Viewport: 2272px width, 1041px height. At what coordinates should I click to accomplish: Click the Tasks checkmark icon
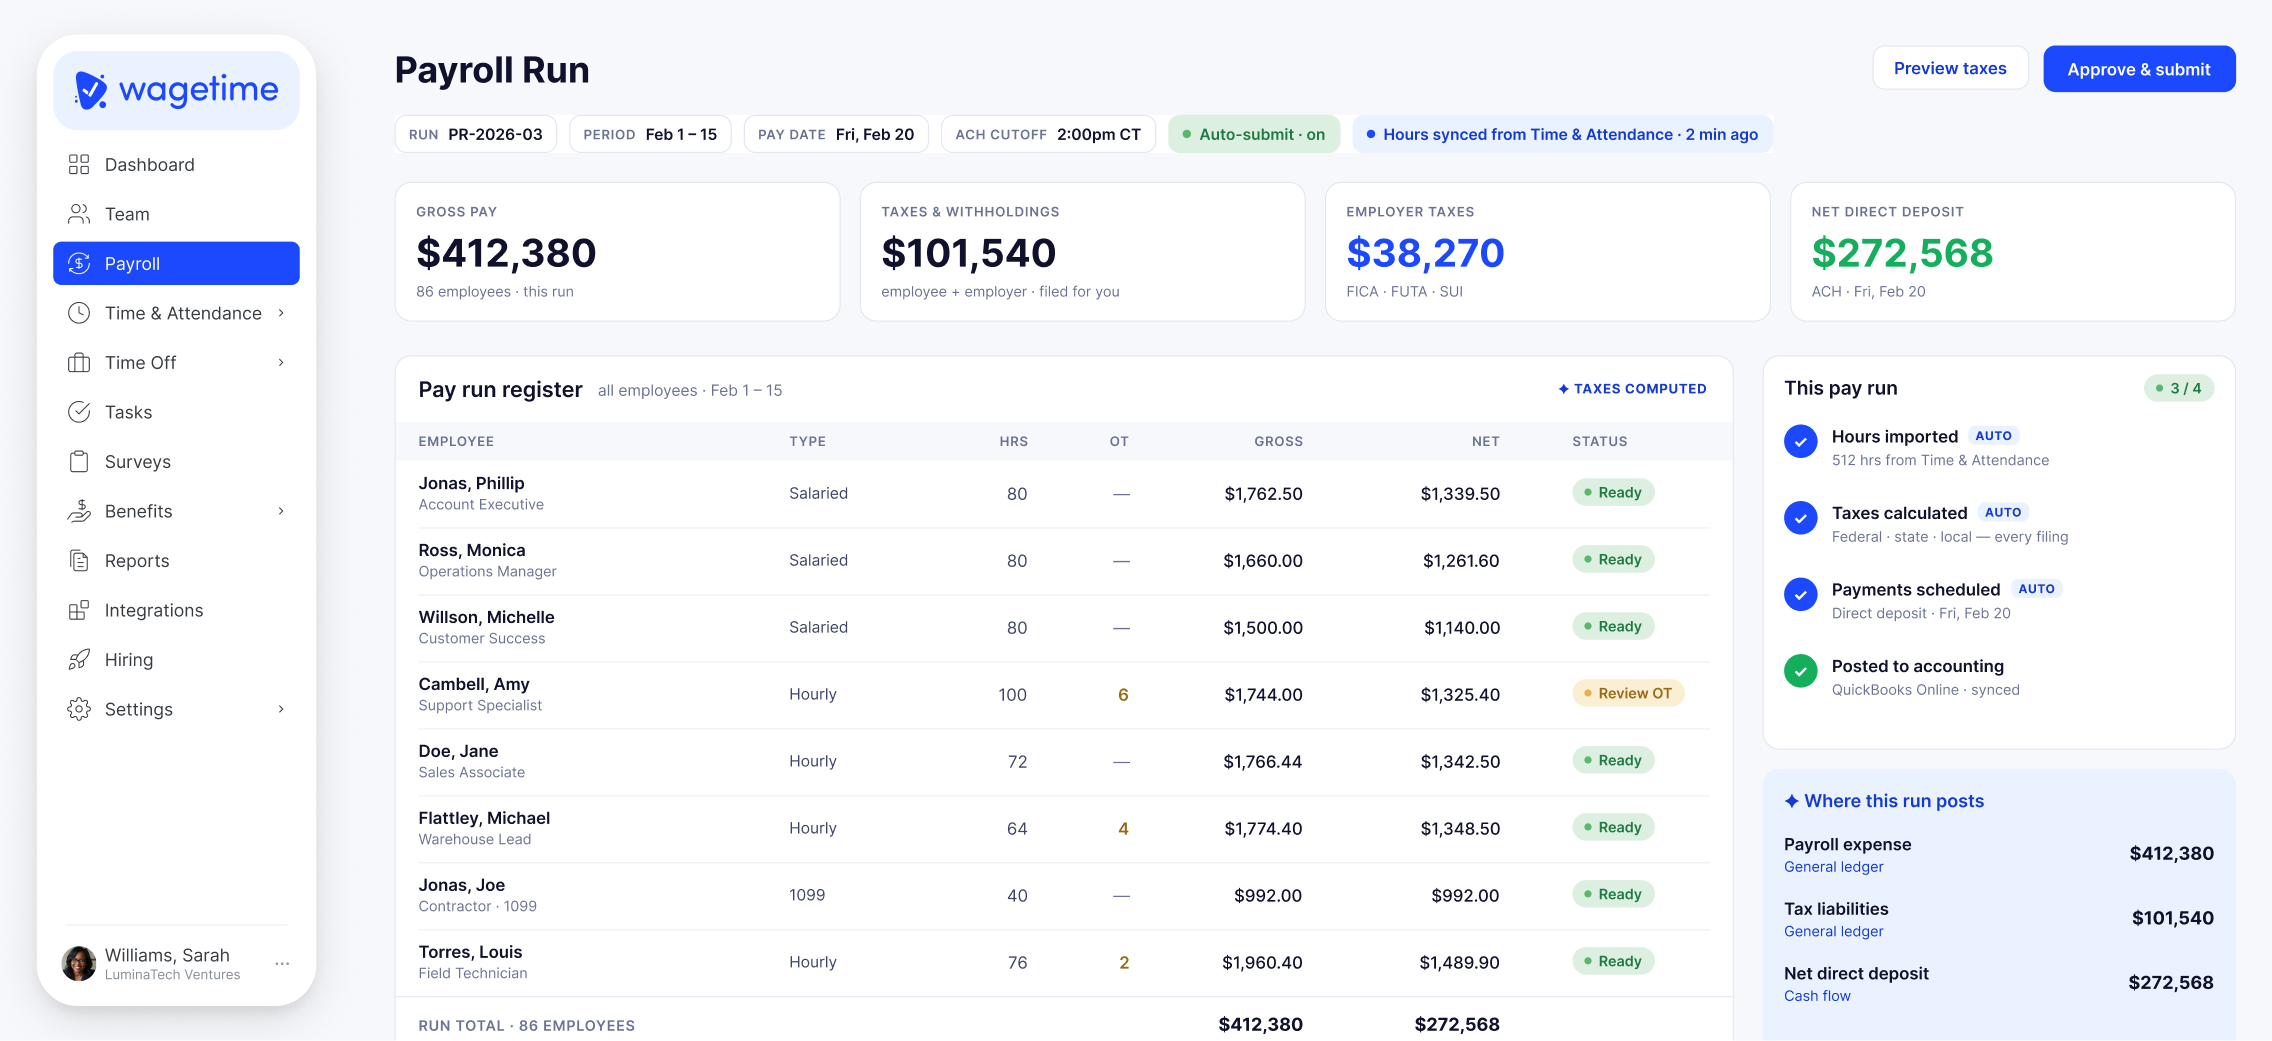pyautogui.click(x=79, y=412)
